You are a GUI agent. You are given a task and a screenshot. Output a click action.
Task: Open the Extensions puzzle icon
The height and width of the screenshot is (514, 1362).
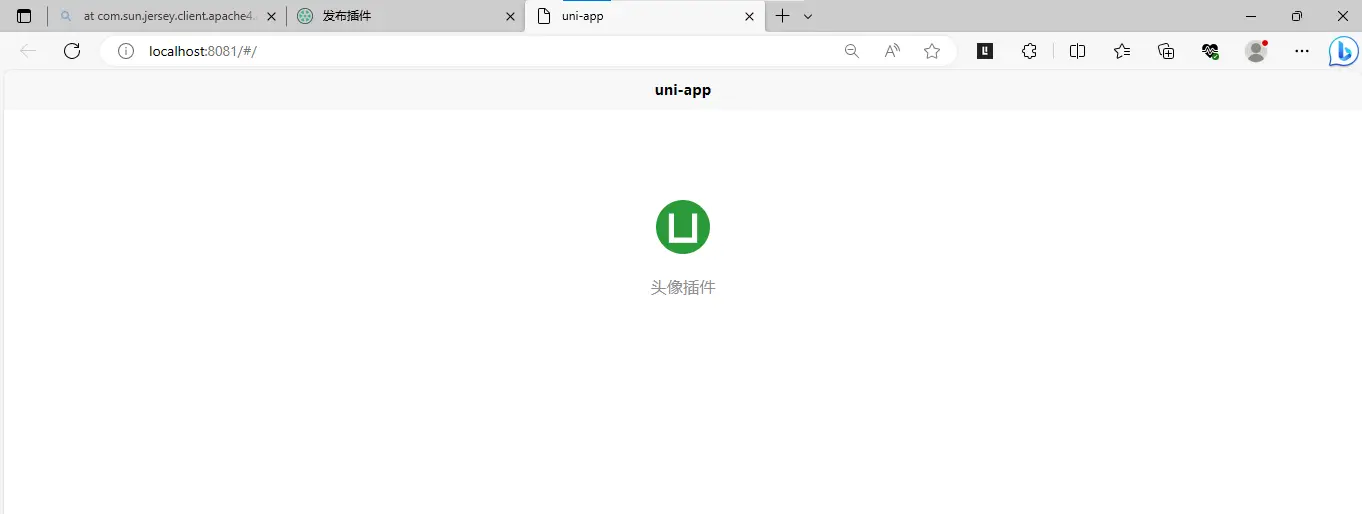pos(1029,51)
